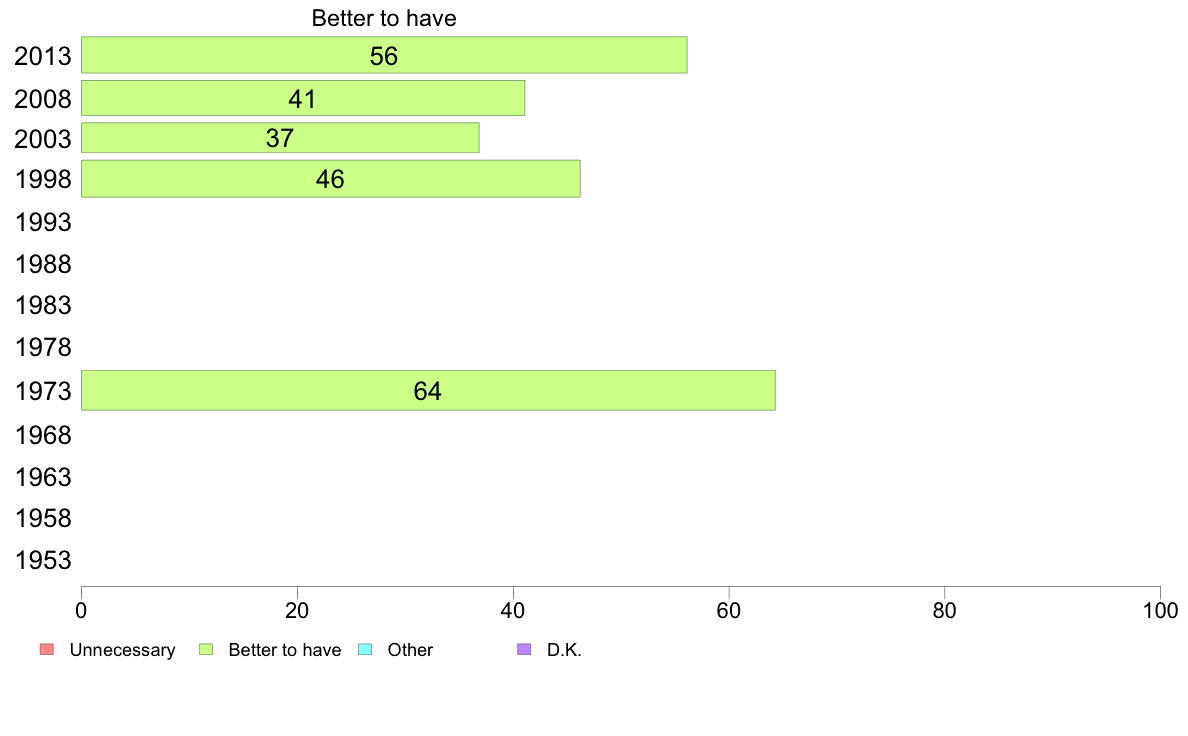Image resolution: width=1188 pixels, height=736 pixels.
Task: Select the 2008 bar showing 41
Action: 303,99
